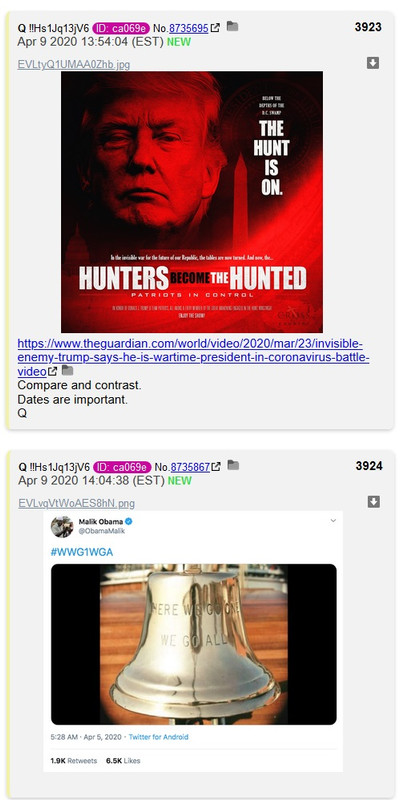This screenshot has width=412, height=800.
Task: Open post number link 8735695
Action: [x=189, y=29]
